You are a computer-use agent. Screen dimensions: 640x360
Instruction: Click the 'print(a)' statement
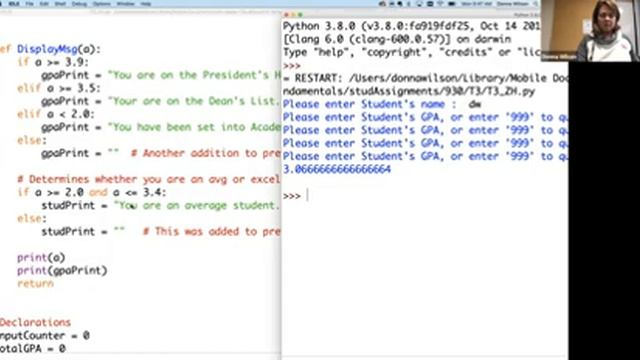pyautogui.click(x=41, y=258)
